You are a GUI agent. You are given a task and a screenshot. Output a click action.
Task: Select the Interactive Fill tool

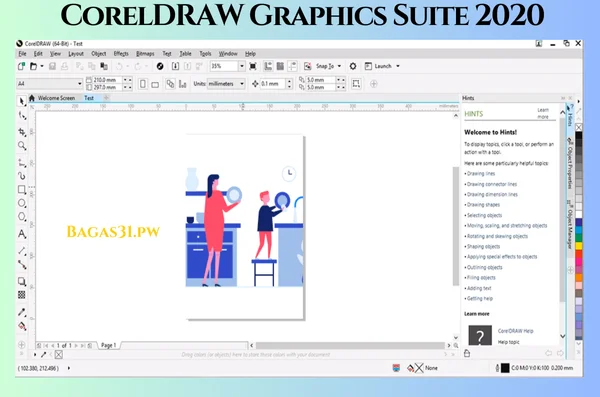(22, 326)
